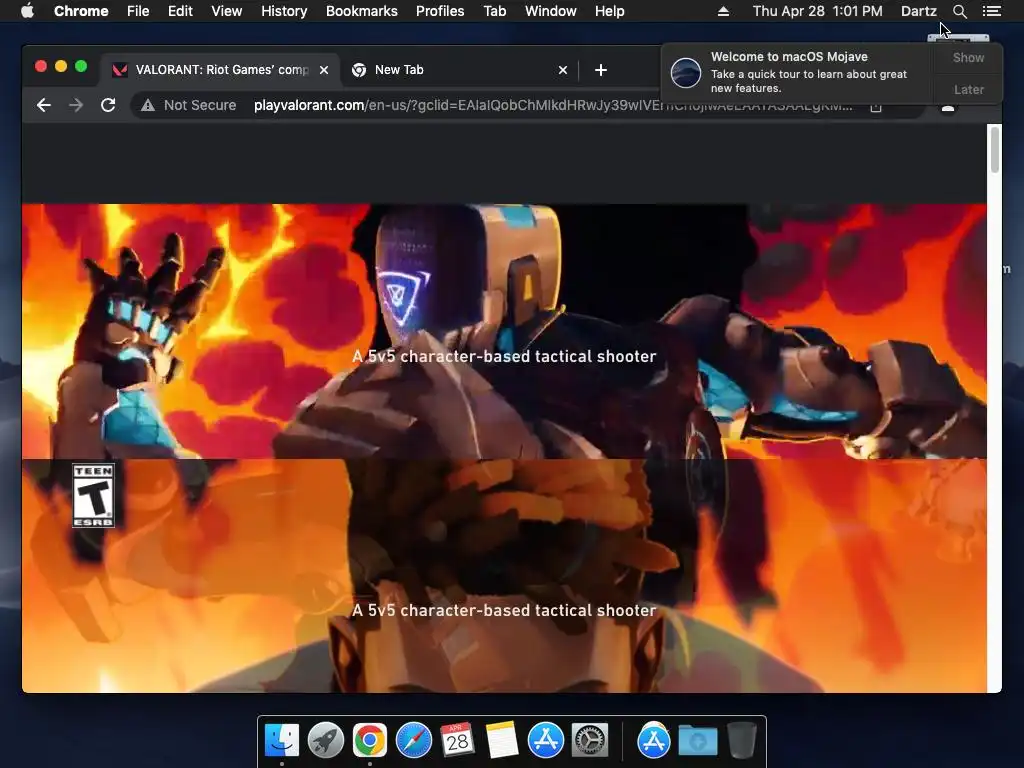Image resolution: width=1024 pixels, height=768 pixels.
Task: Open the Bookmarks menu
Action: click(362, 11)
